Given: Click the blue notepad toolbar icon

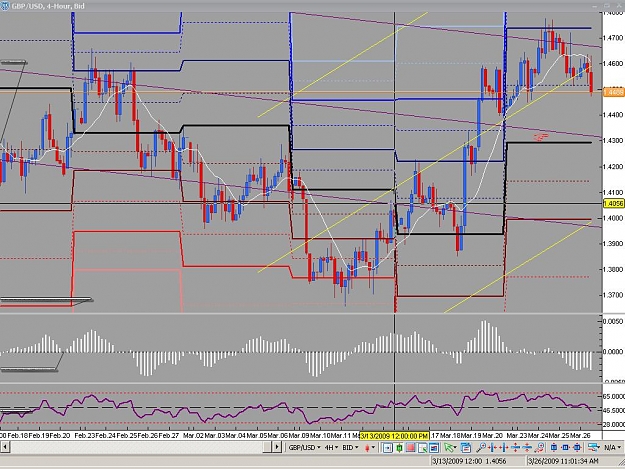Looking at the screenshot, I should coord(466,447).
